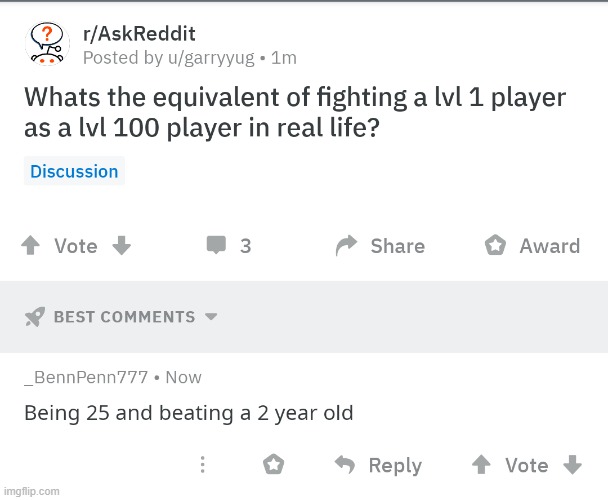Image resolution: width=608 pixels, height=500 pixels.
Task: Click the post's Share label
Action: pos(397,246)
